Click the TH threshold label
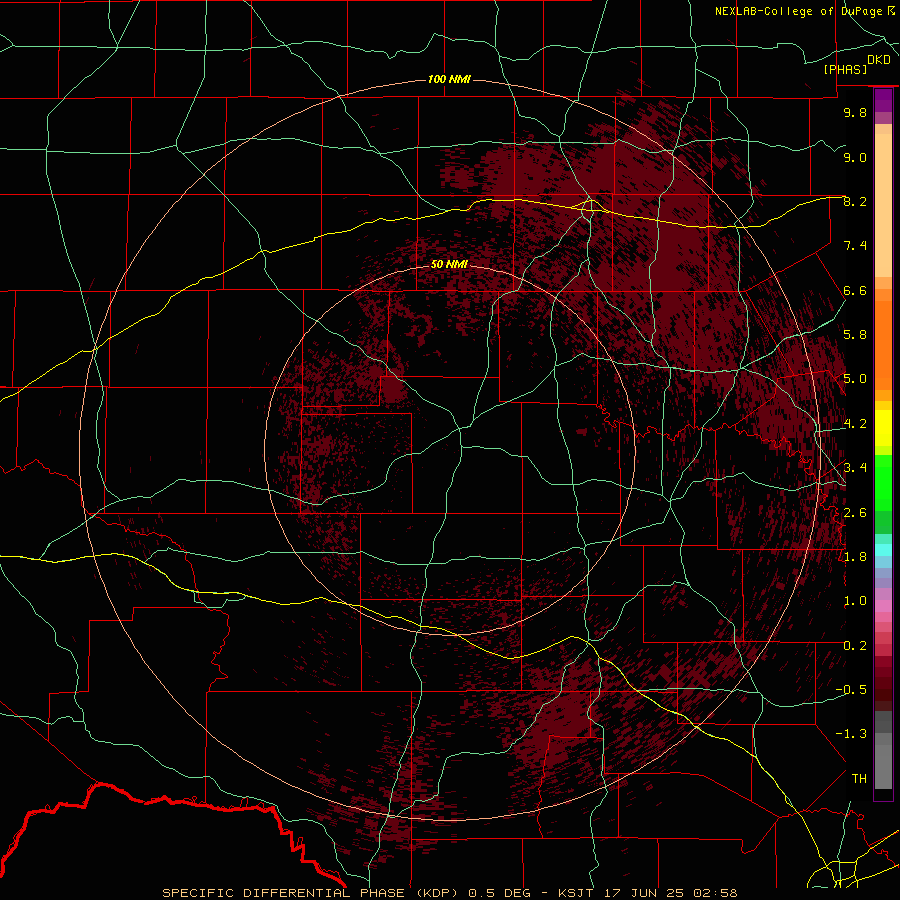This screenshot has width=900, height=900. point(859,779)
